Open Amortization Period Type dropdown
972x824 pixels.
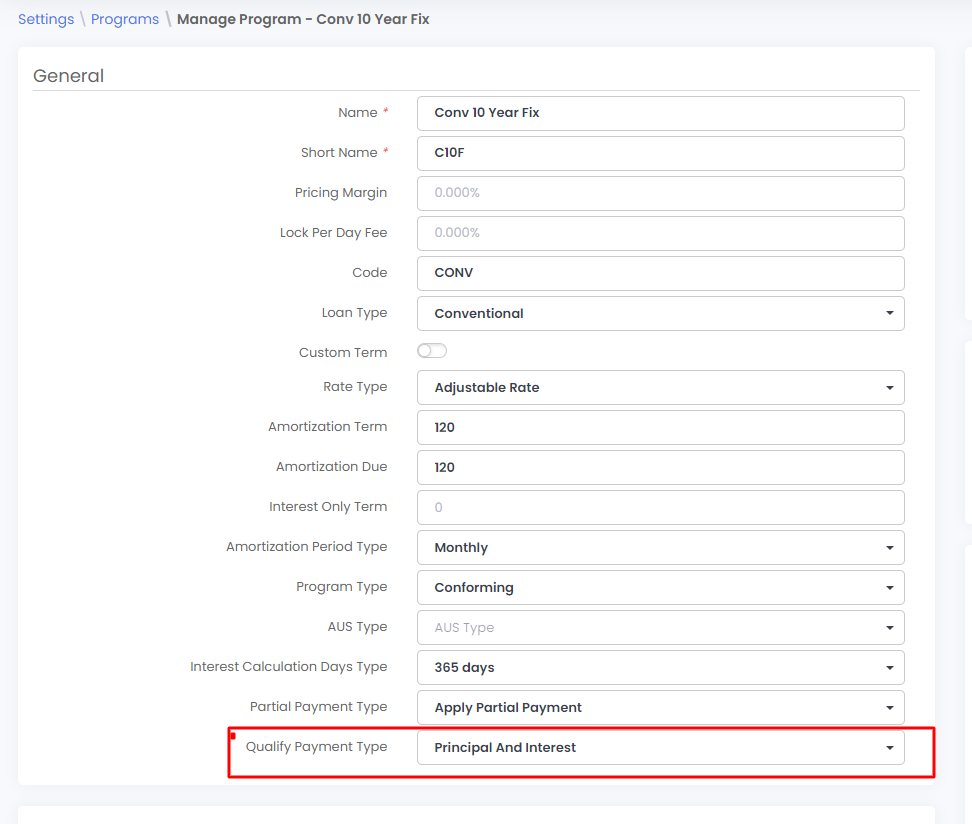[660, 547]
